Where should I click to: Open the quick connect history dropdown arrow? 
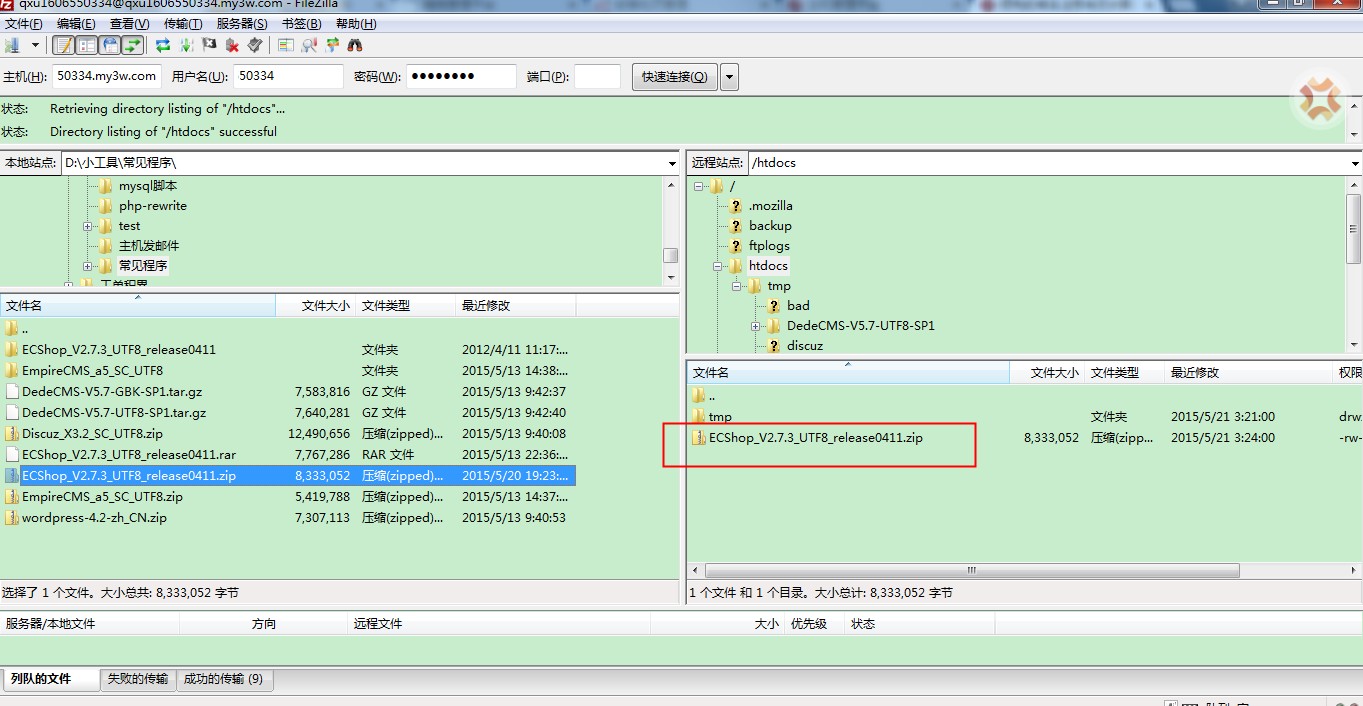[729, 77]
